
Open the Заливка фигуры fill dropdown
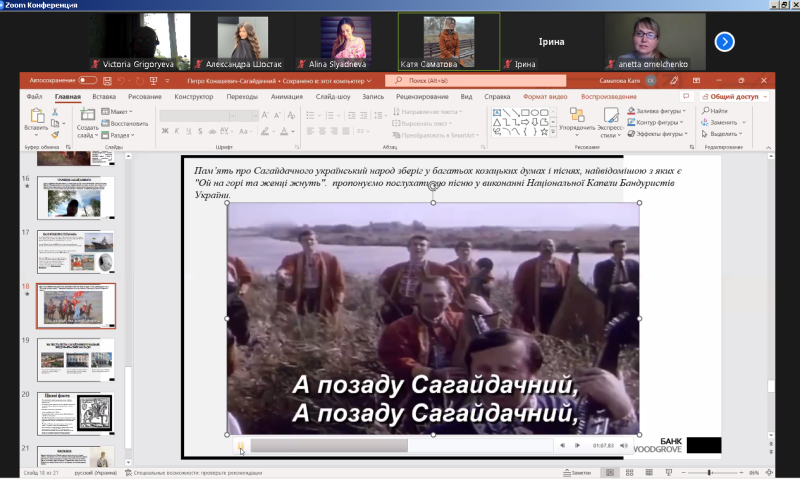pyautogui.click(x=659, y=110)
